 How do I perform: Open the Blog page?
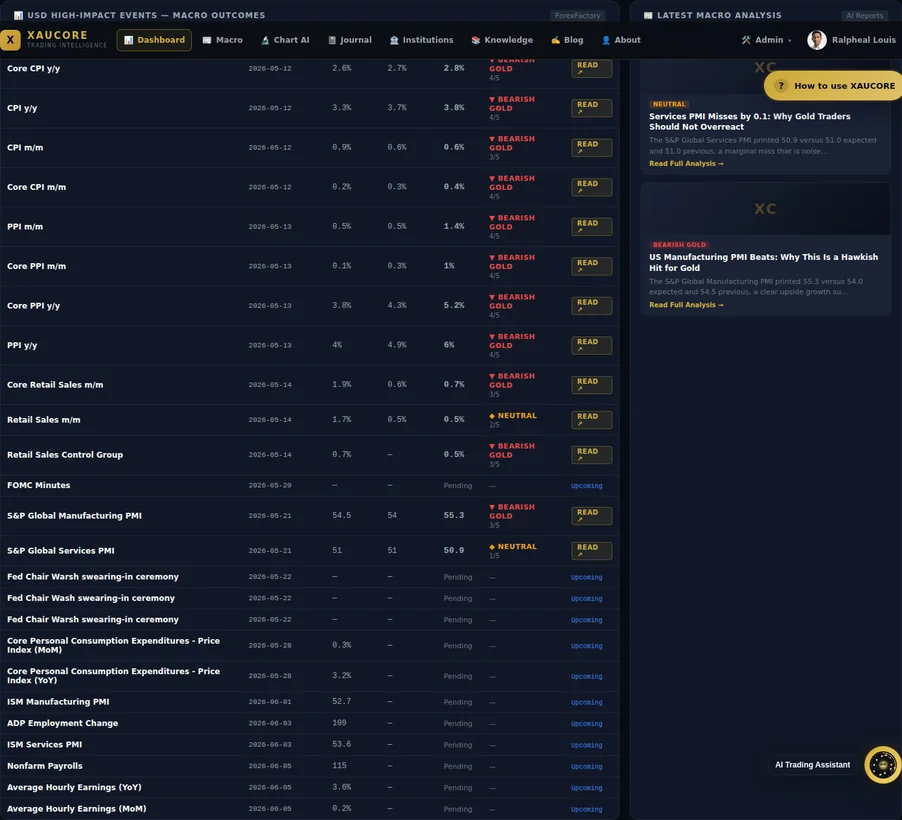click(567, 40)
